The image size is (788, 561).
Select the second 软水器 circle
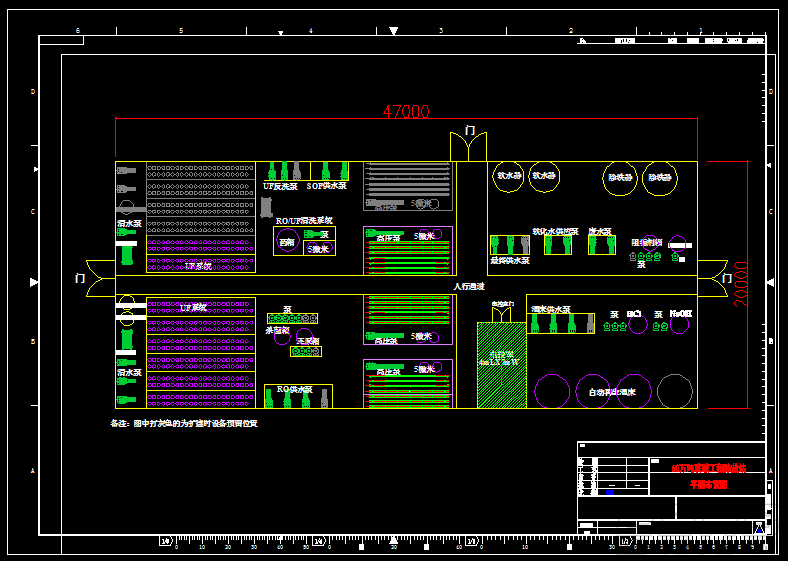[x=544, y=177]
